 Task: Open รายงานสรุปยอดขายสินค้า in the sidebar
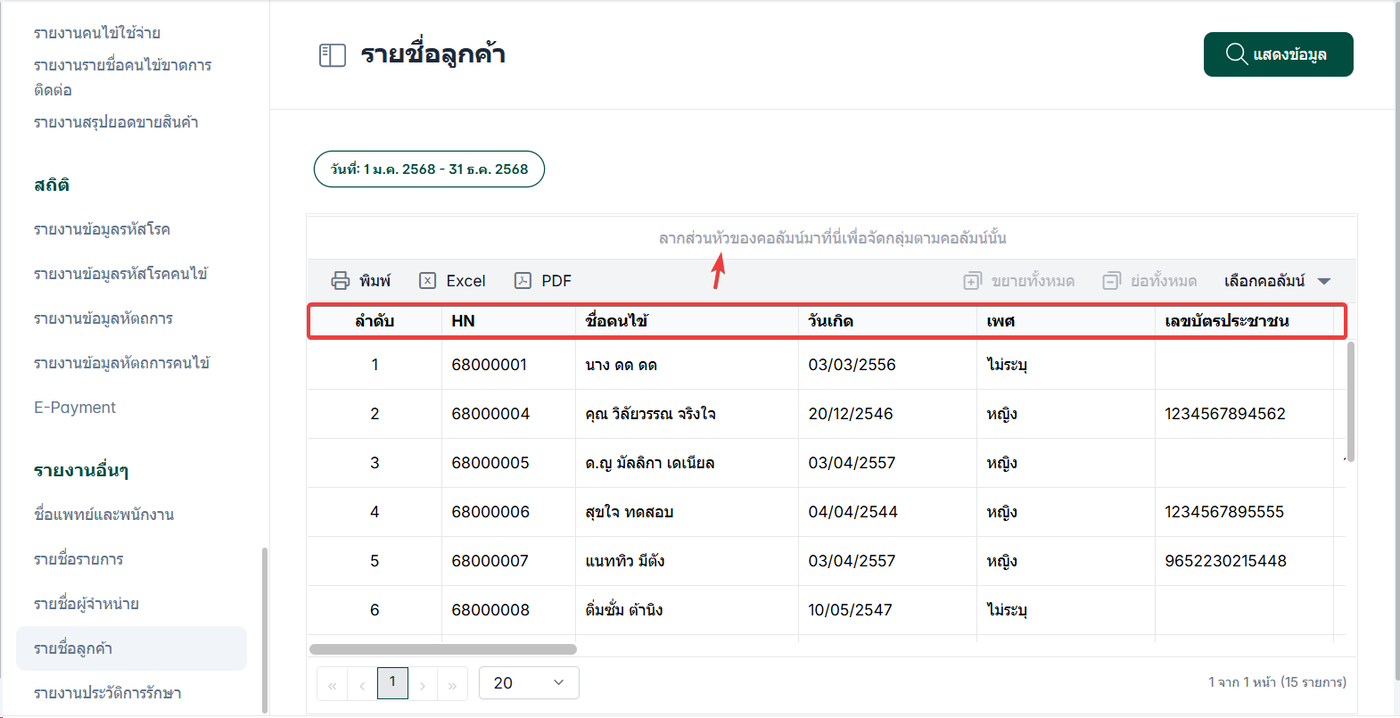pyautogui.click(x=116, y=122)
